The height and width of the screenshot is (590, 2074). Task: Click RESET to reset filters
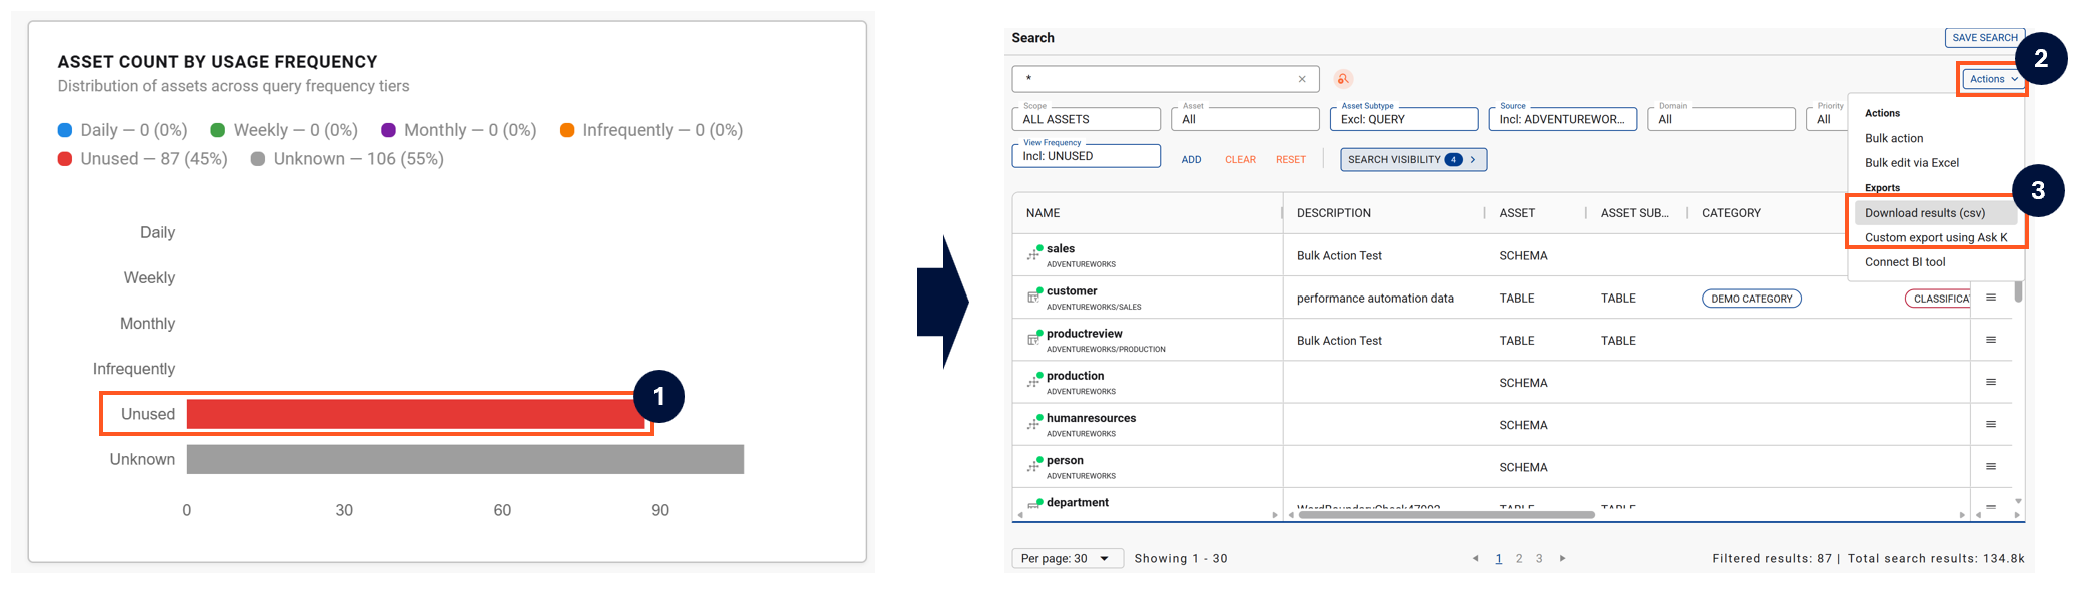pos(1291,160)
